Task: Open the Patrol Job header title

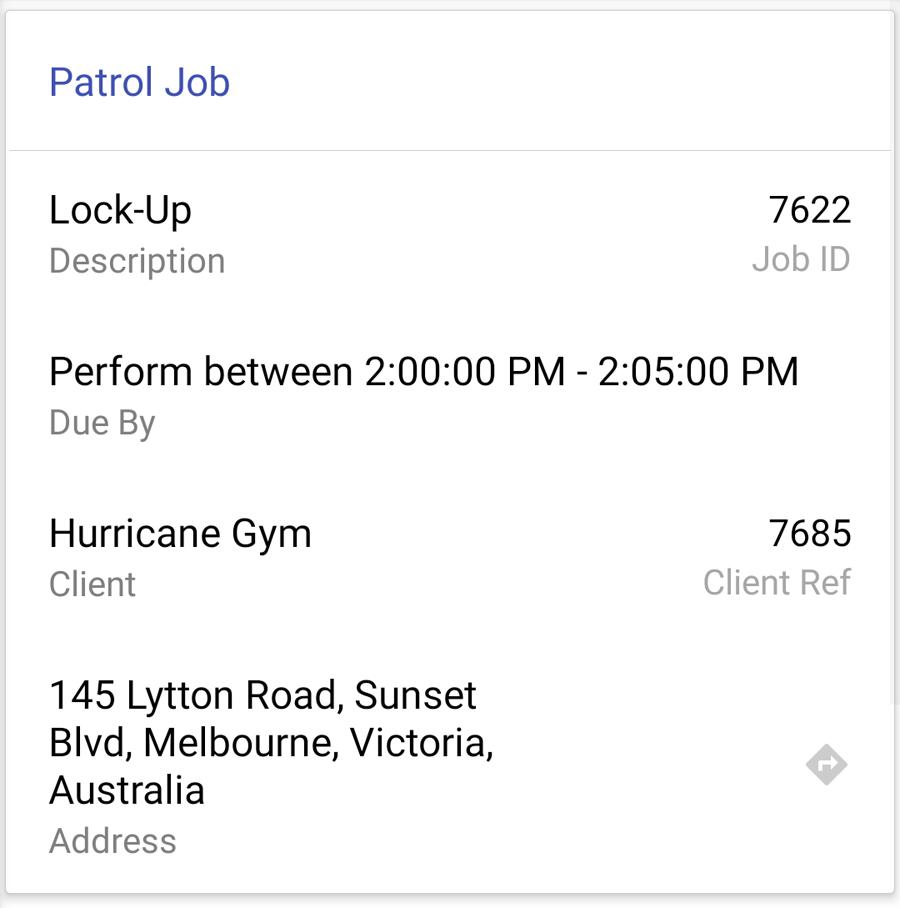Action: click(140, 82)
